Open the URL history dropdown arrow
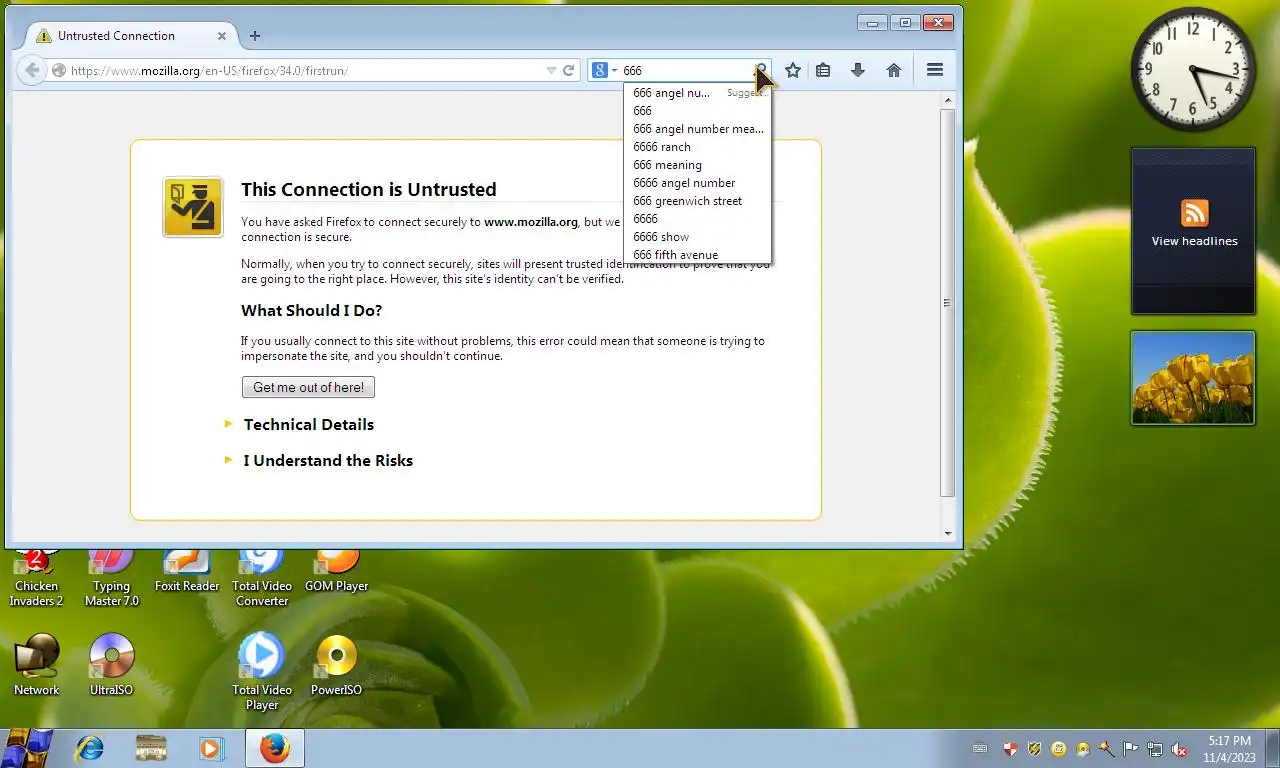 551,70
